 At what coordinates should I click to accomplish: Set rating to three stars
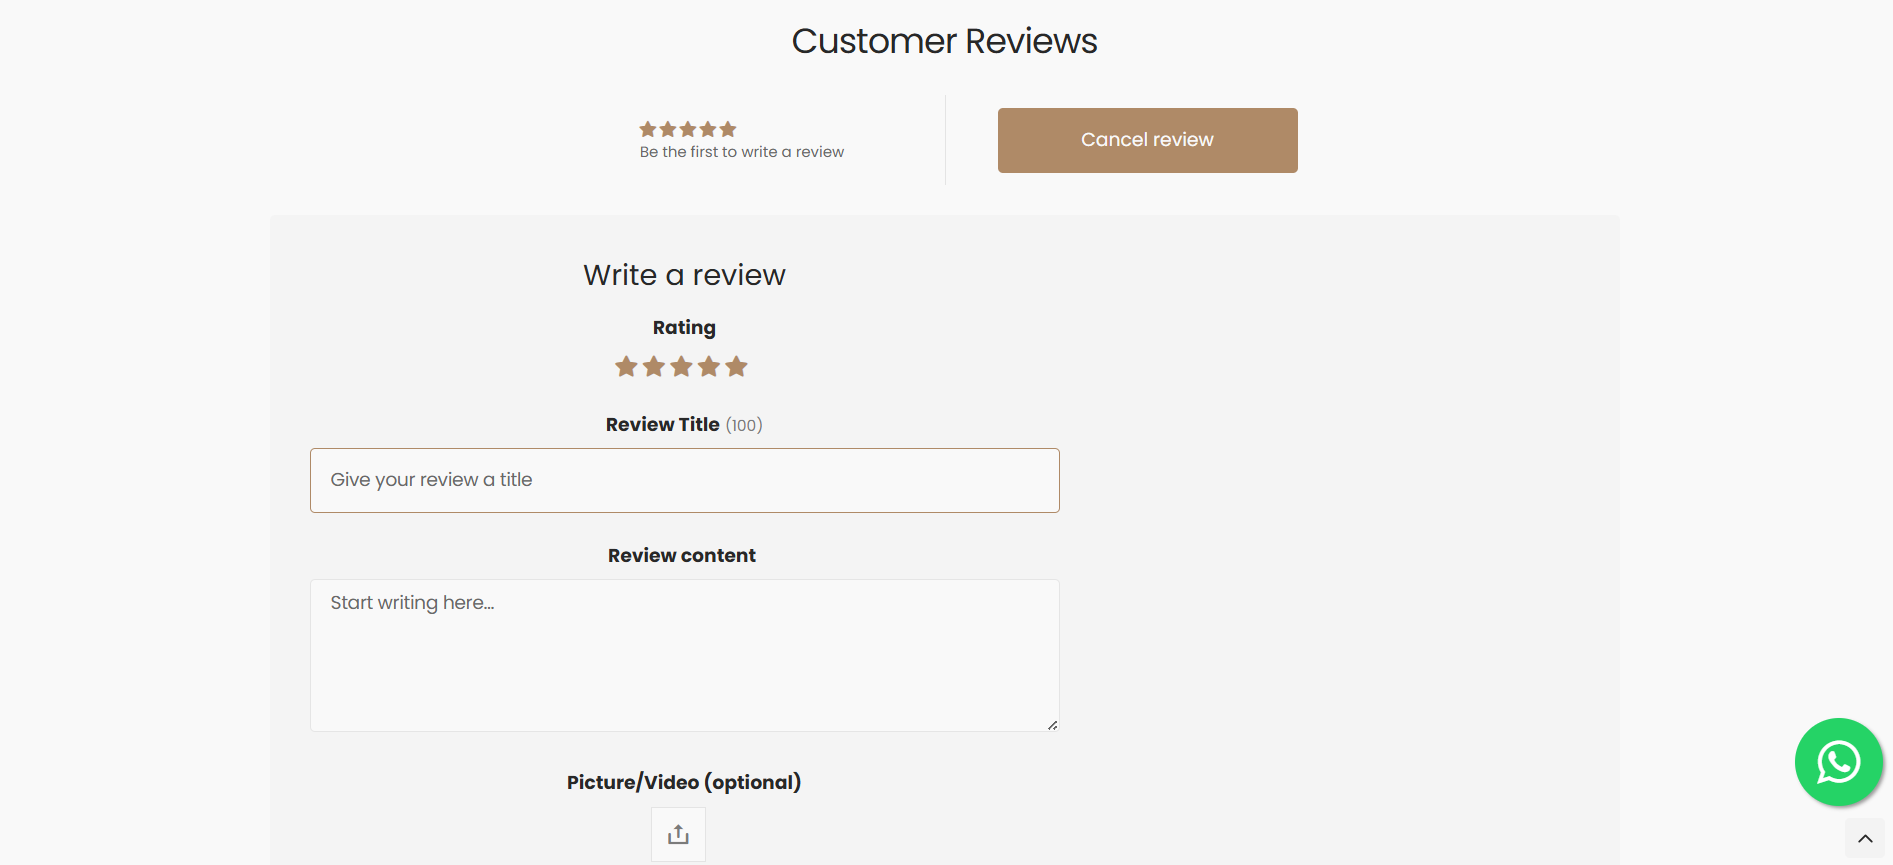[681, 367]
